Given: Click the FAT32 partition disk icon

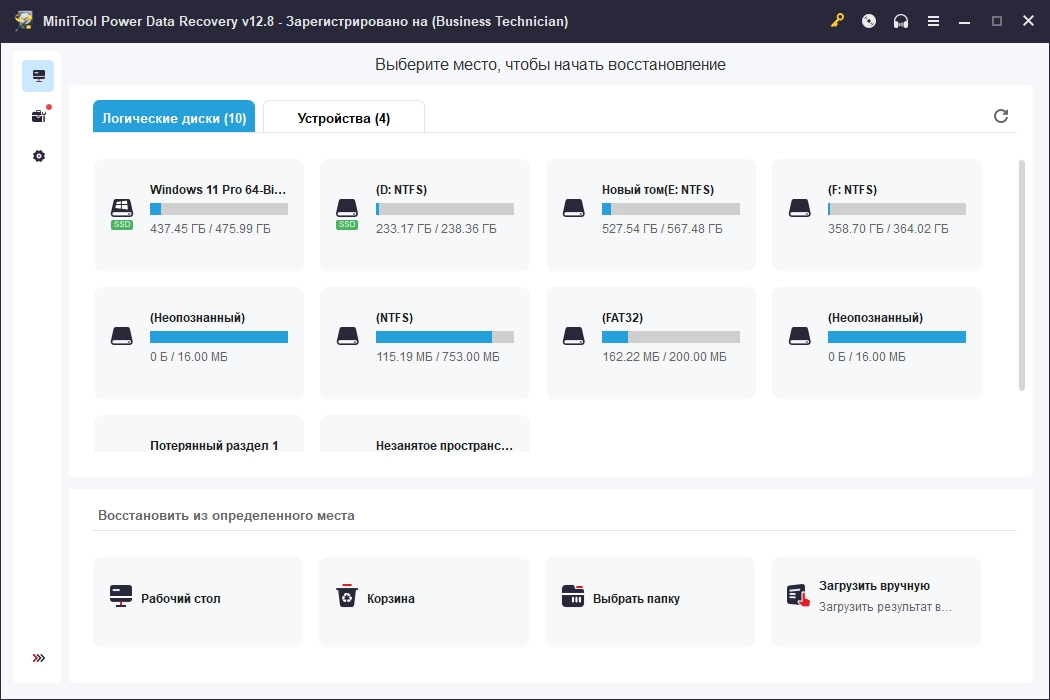Looking at the screenshot, I should pos(574,336).
